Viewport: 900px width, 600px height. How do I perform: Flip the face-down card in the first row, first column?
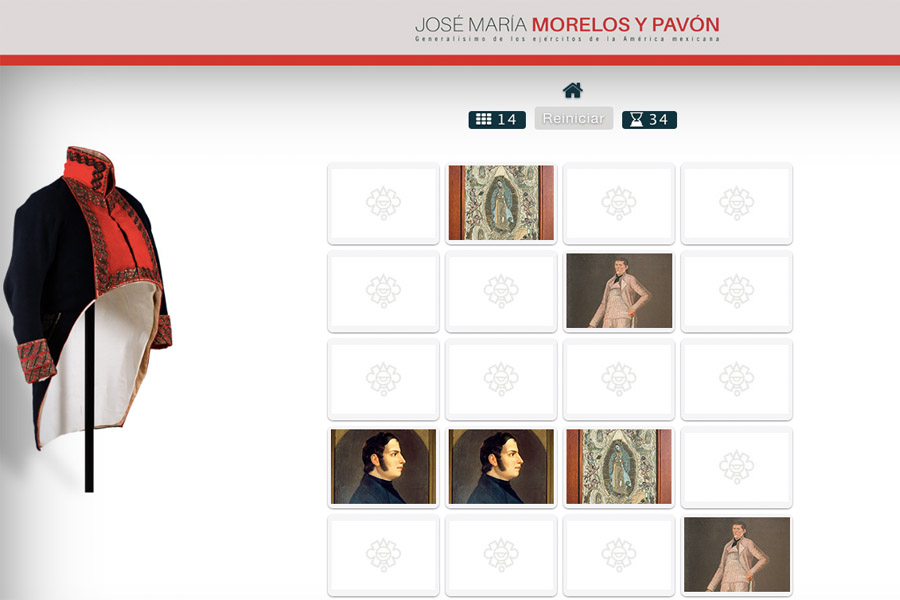tap(383, 203)
